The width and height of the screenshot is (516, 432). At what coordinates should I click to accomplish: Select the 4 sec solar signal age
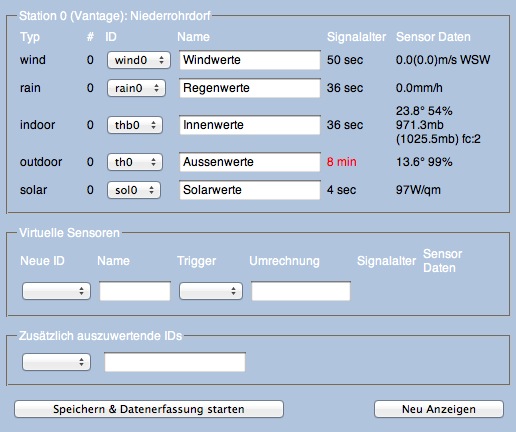(341, 190)
